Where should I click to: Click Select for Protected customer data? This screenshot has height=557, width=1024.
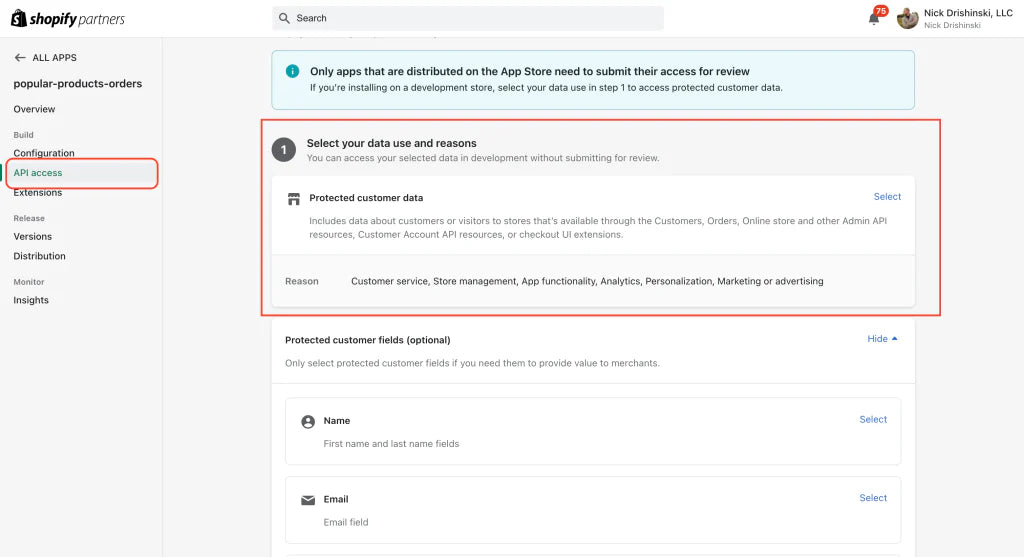[887, 197]
